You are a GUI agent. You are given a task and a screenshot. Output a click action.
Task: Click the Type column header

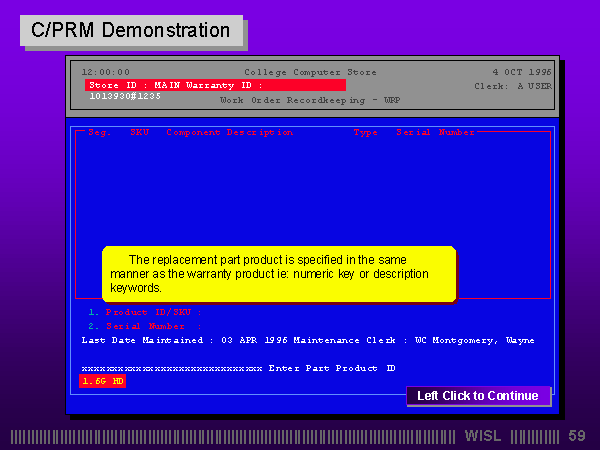[365, 132]
